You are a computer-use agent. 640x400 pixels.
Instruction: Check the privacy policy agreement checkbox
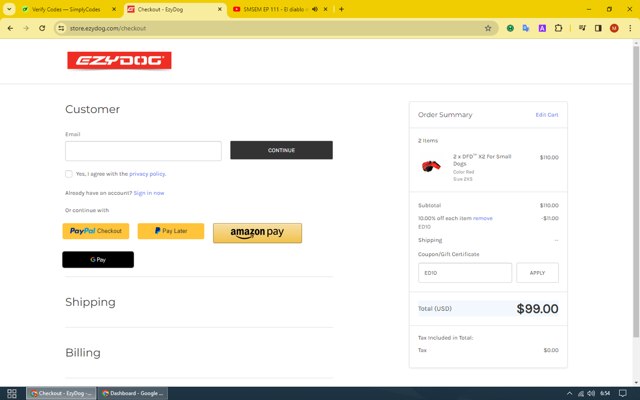coord(69,174)
